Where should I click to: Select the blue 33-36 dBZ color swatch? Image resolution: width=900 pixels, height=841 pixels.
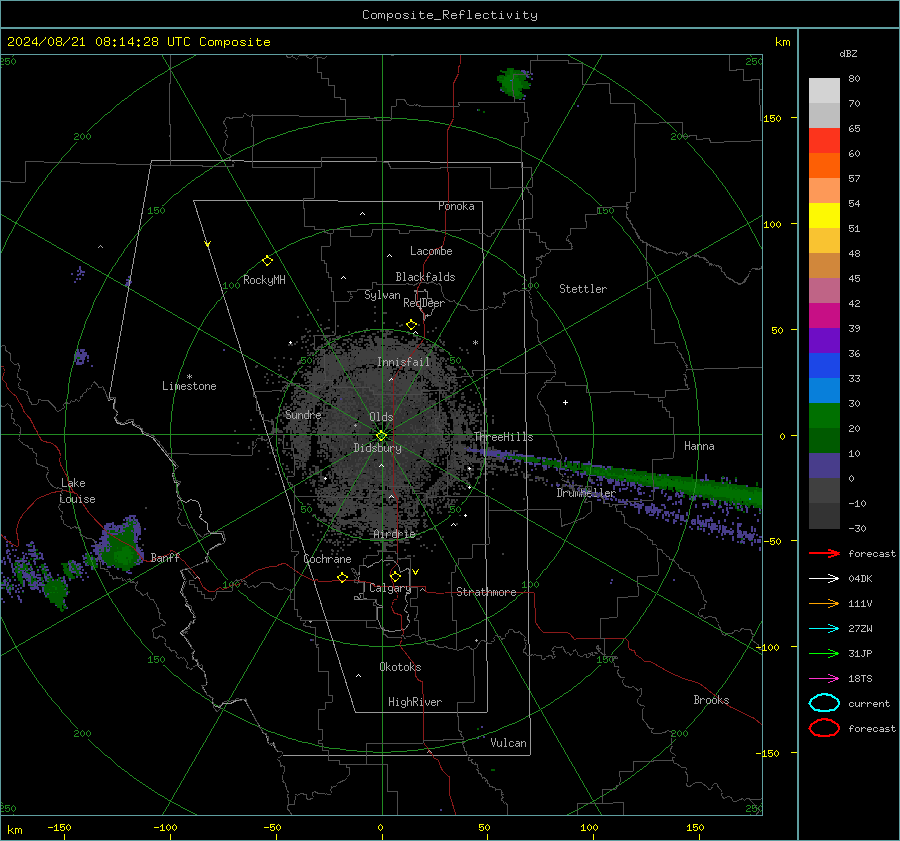[824, 366]
